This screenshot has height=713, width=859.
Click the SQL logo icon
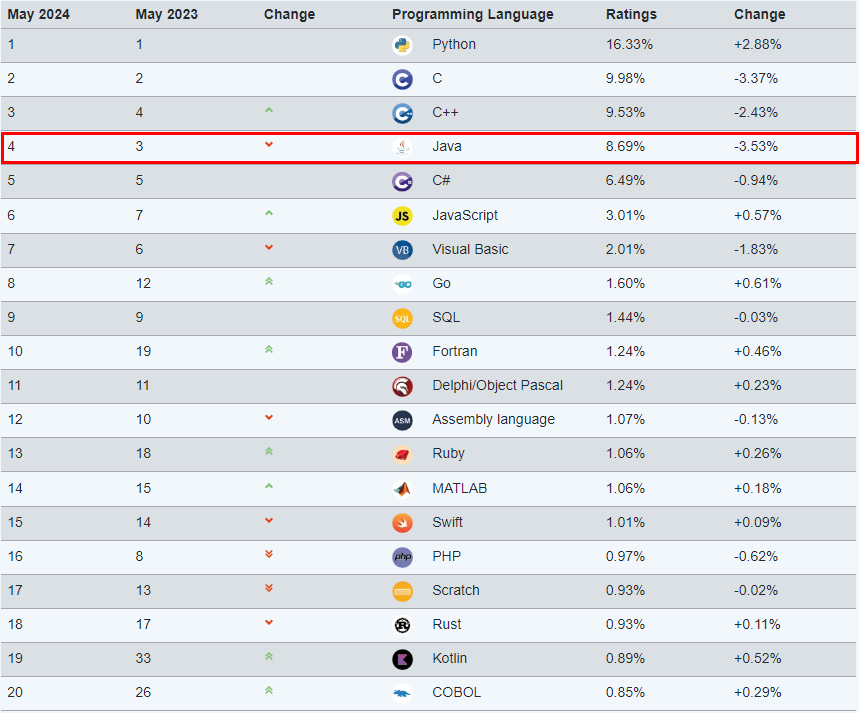[x=402, y=318]
